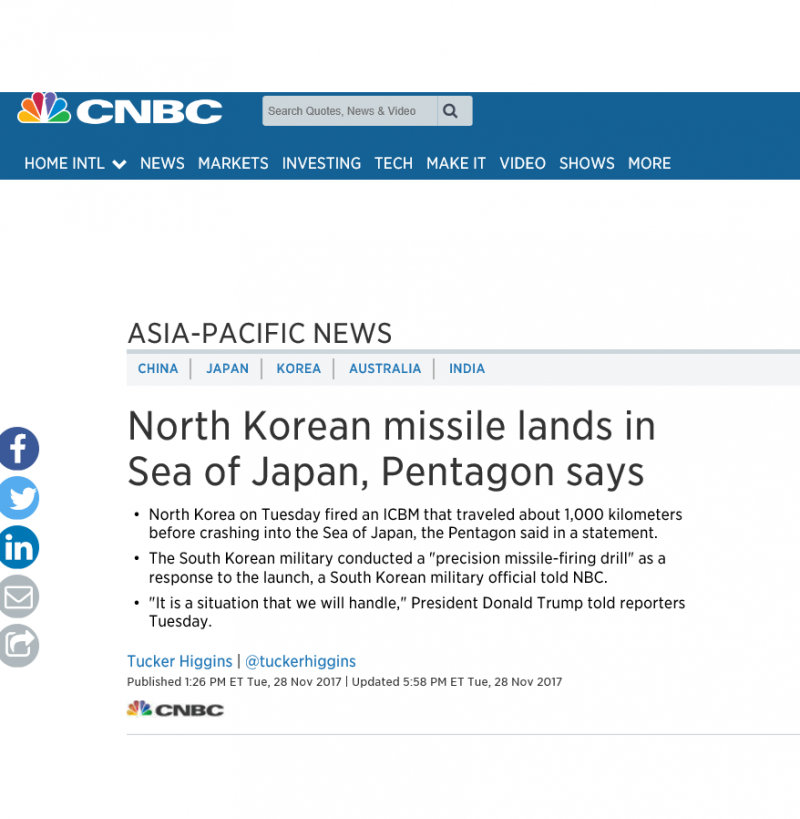
Task: Expand the HOME INTL edition dropdown
Action: 75,163
